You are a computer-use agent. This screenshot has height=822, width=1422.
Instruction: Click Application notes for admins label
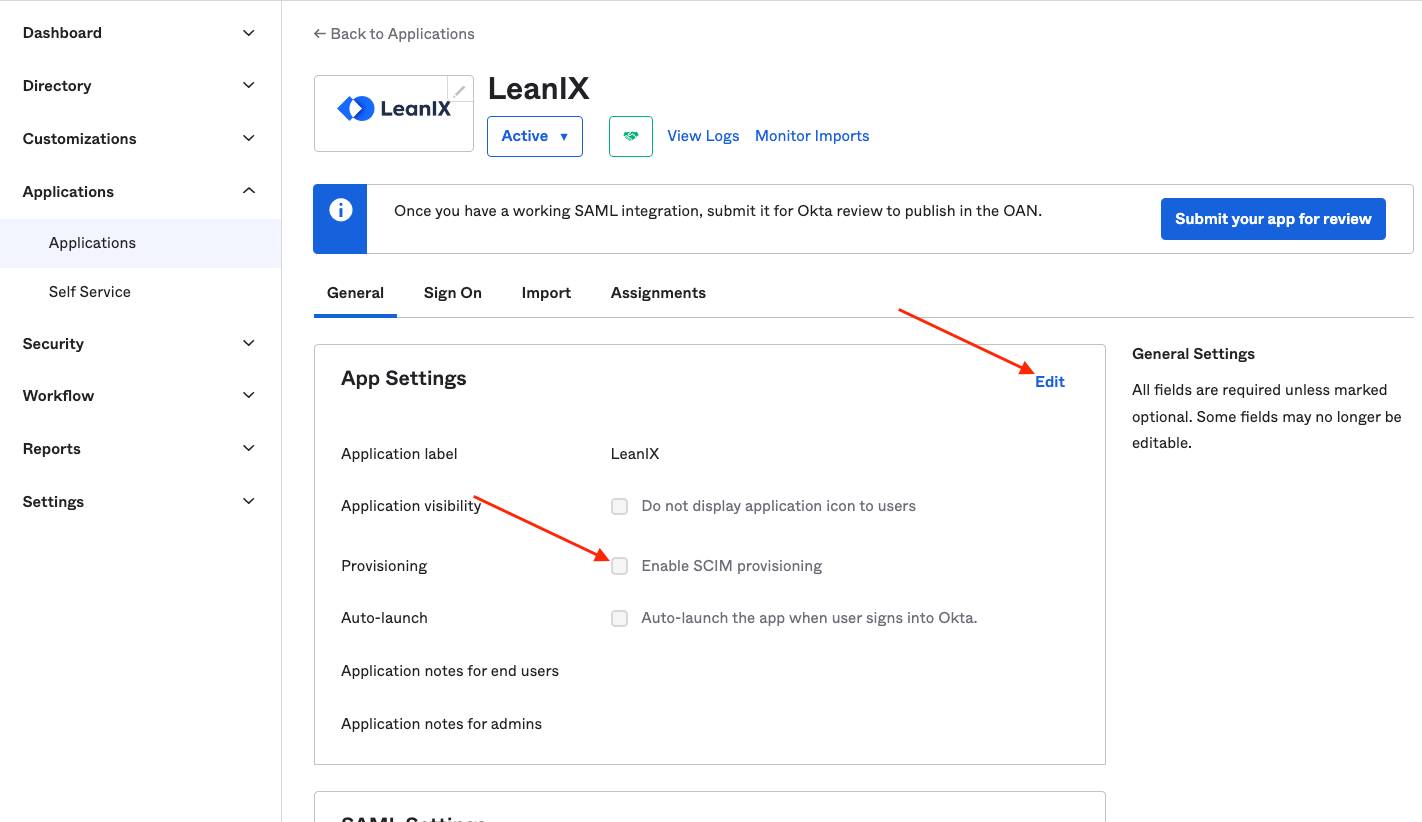click(x=441, y=724)
